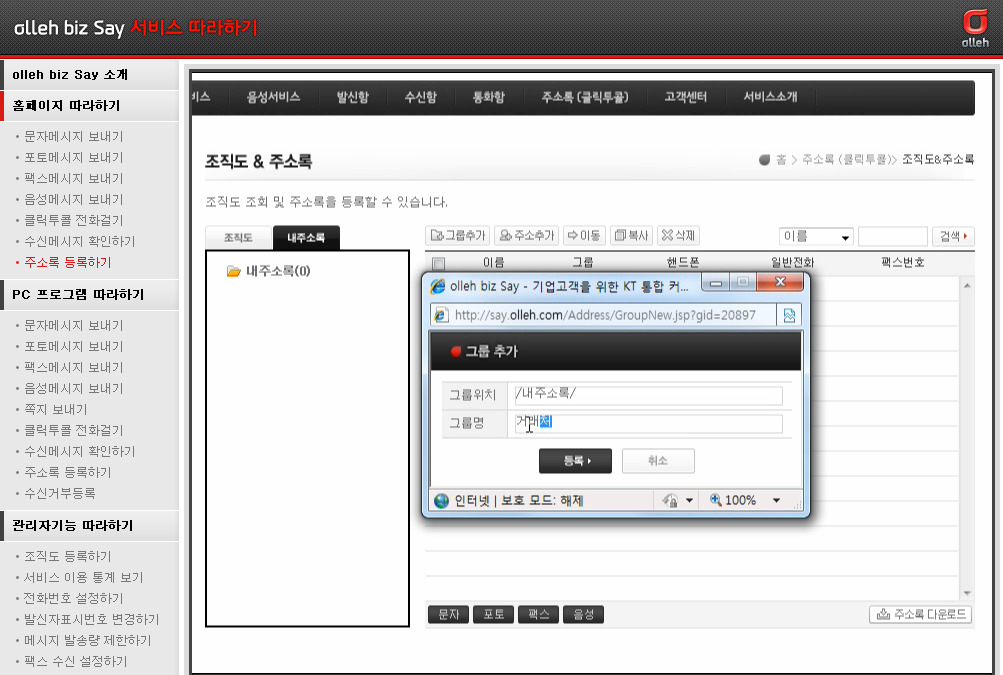This screenshot has width=1003, height=675.
Task: Click the 주소록 다운로드 button
Action: pyautogui.click(x=920, y=615)
